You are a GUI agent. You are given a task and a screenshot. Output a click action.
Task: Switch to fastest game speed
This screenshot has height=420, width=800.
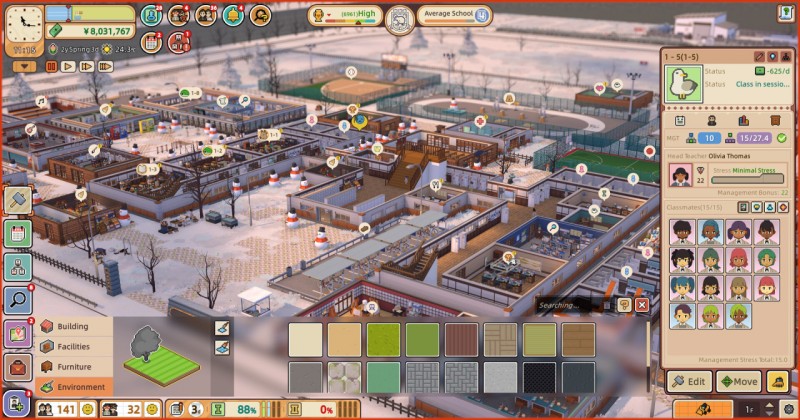tap(106, 66)
